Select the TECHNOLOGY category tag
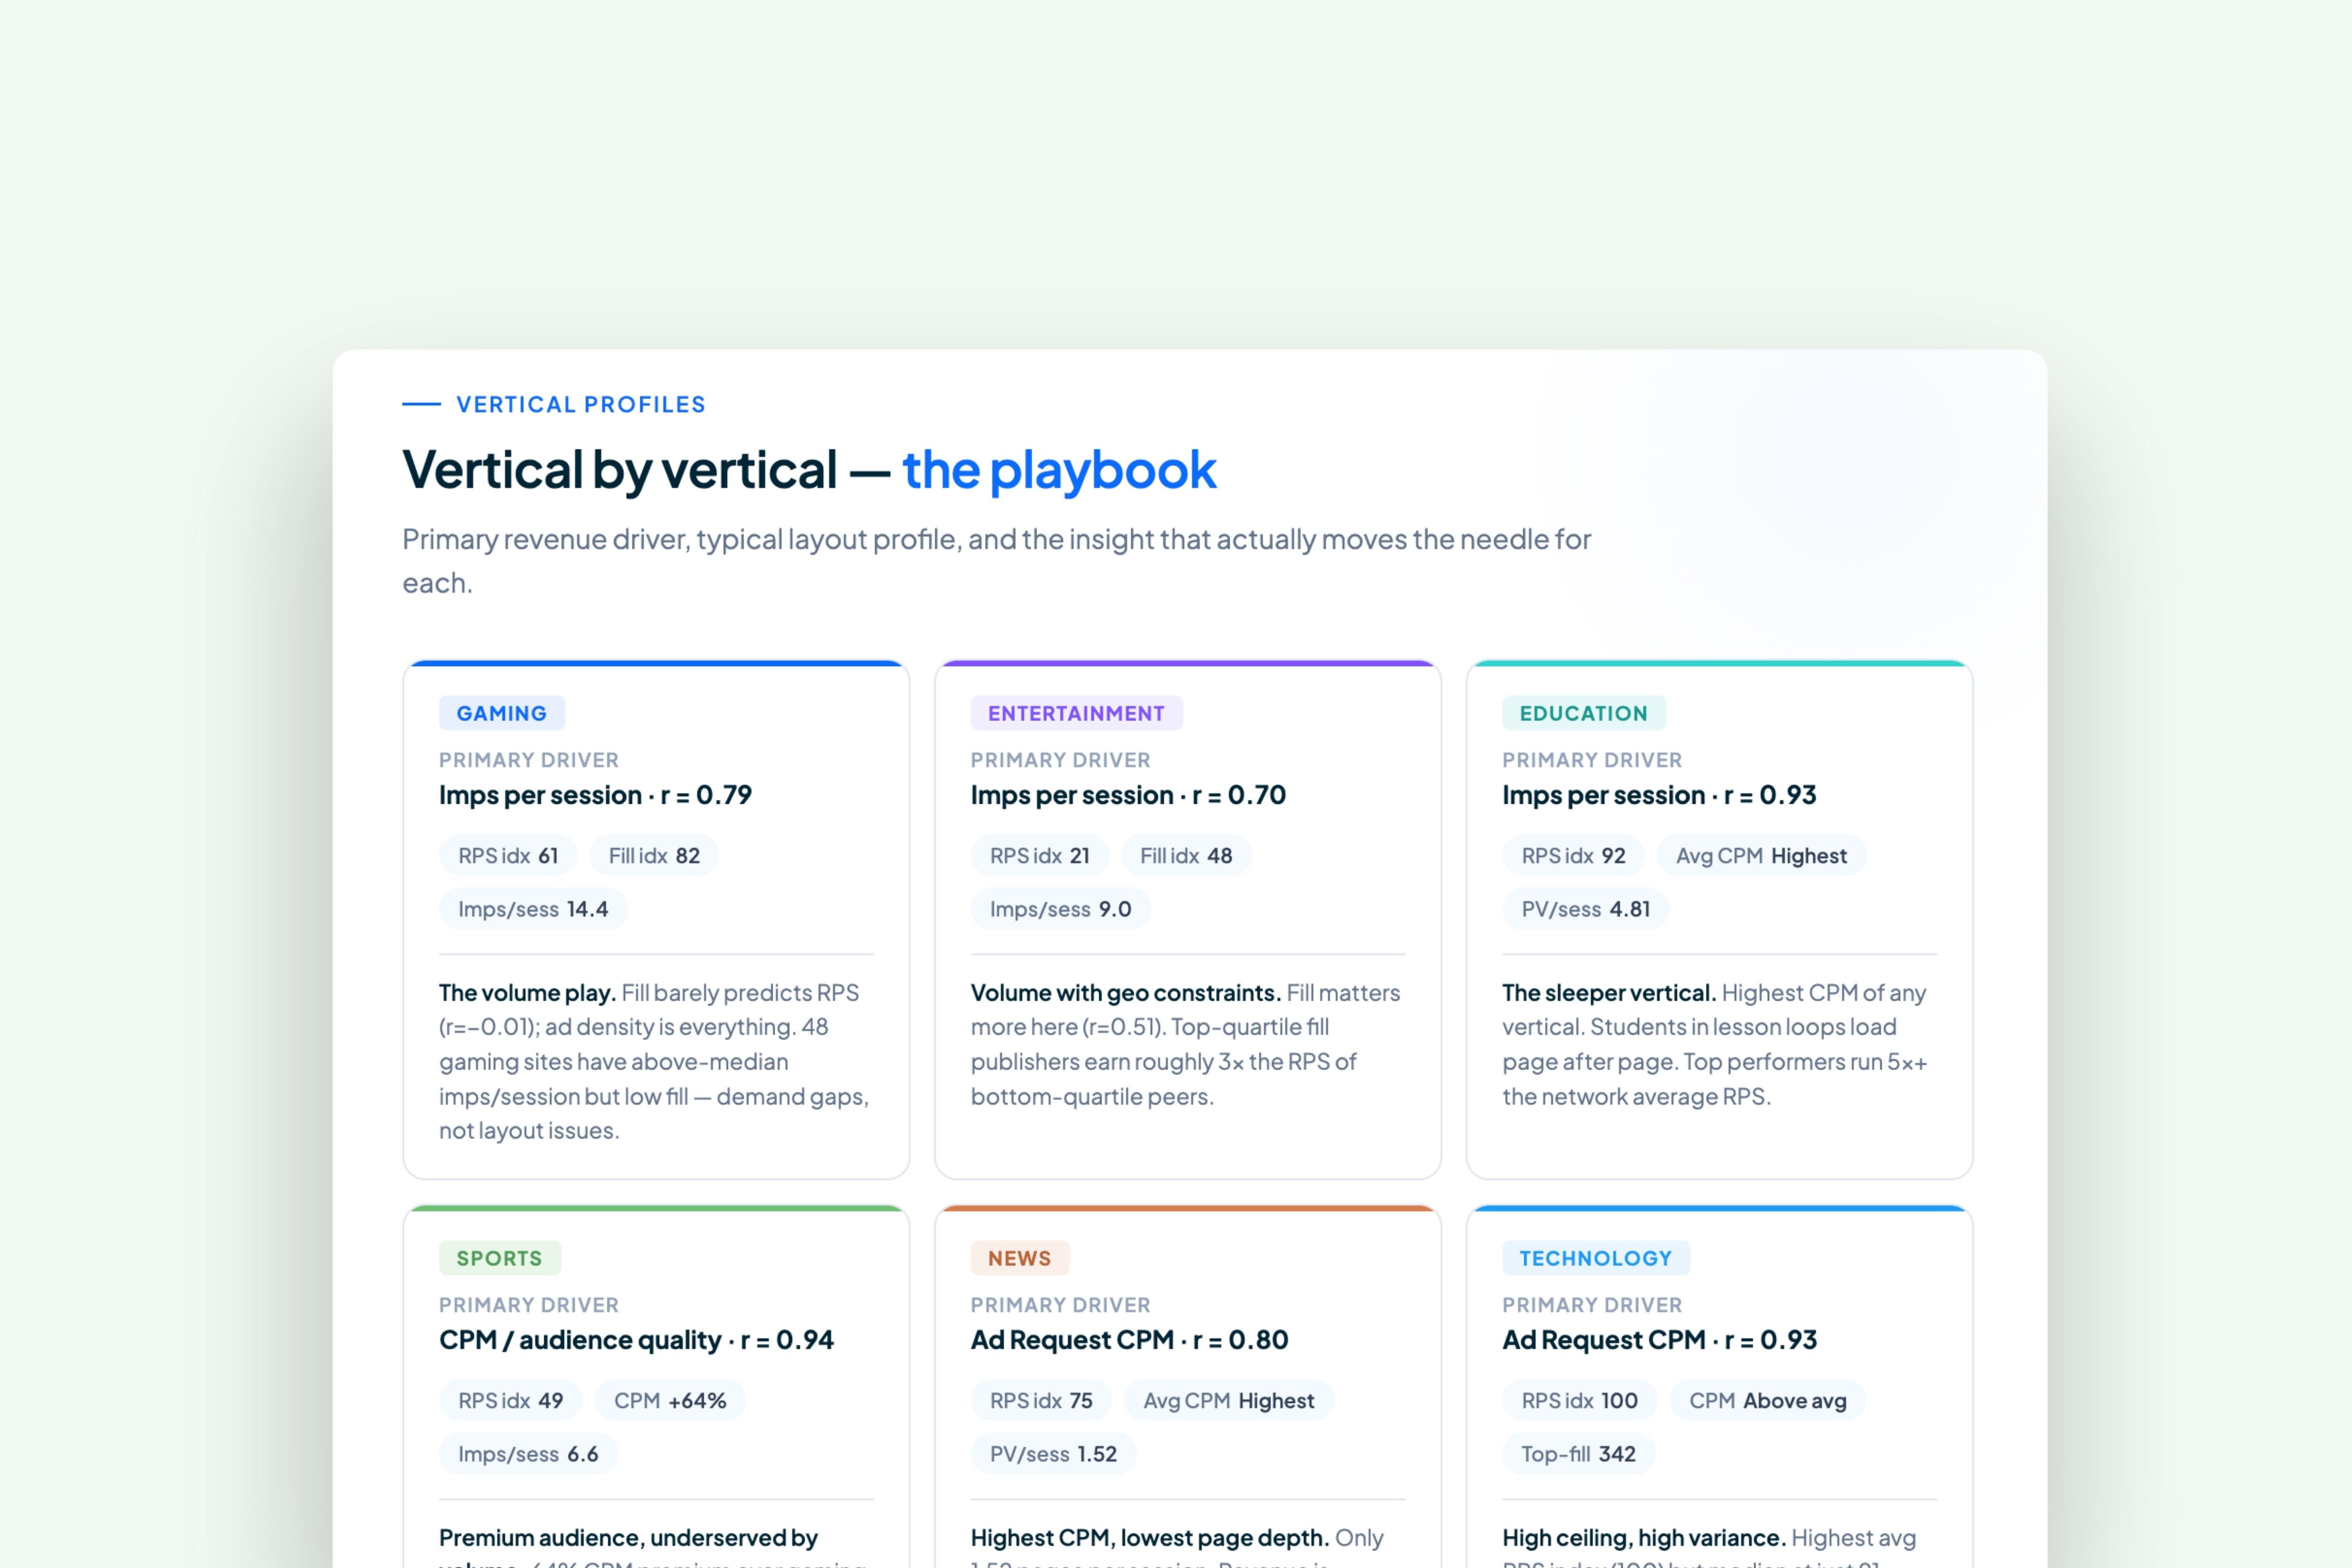Viewport: 2352px width, 1568px height. (1596, 1258)
